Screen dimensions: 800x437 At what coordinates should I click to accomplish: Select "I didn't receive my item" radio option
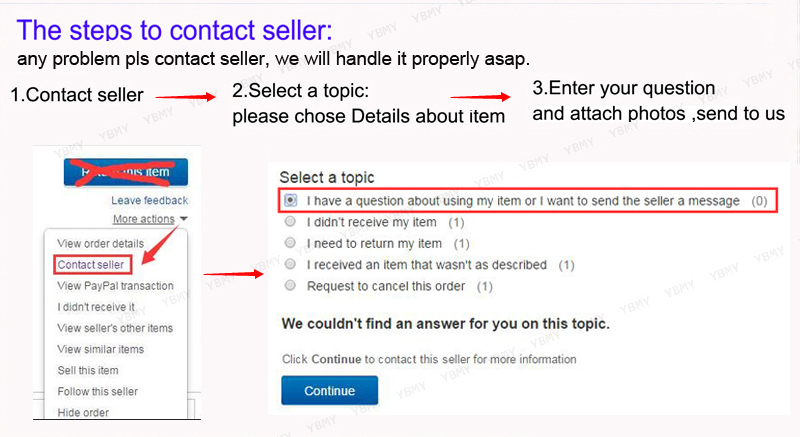coord(290,222)
